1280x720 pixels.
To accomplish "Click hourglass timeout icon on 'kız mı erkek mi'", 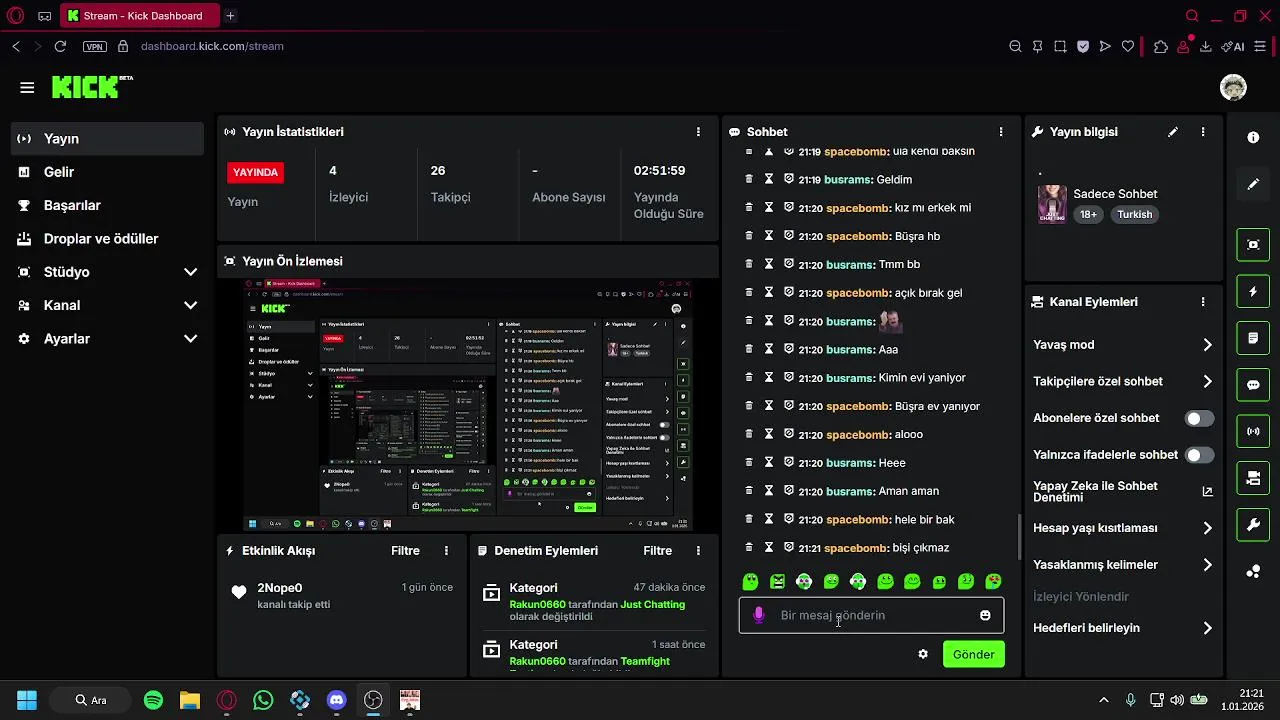I will click(769, 207).
